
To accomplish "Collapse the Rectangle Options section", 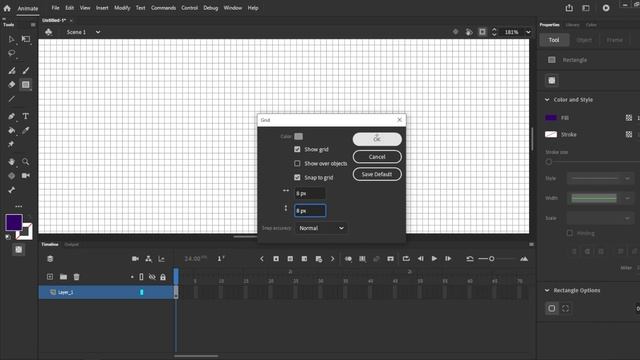I will (x=547, y=290).
